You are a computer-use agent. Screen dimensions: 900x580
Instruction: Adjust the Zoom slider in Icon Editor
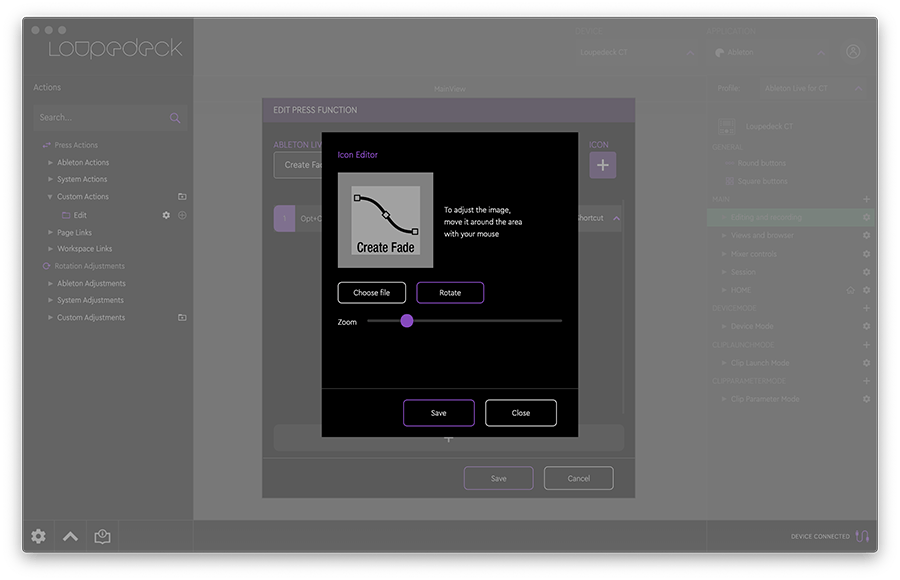point(406,321)
